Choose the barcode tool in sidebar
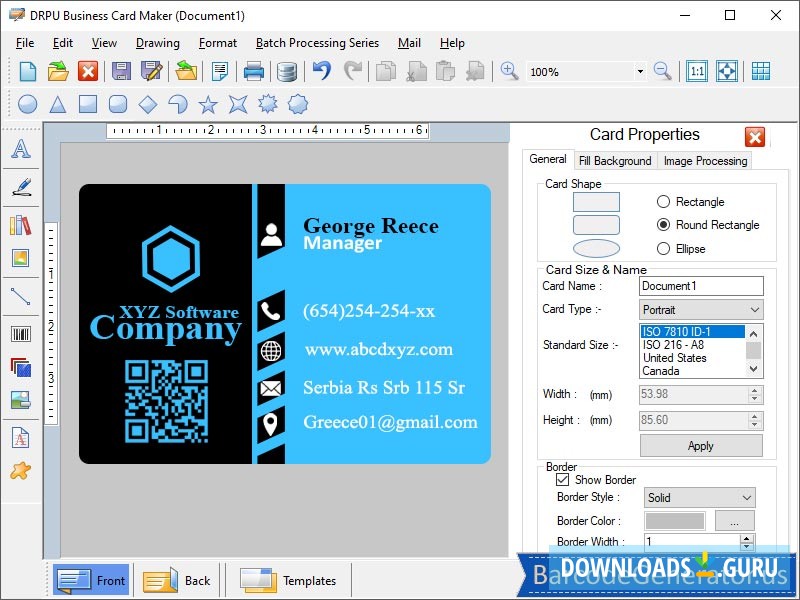800x600 pixels. click(20, 334)
